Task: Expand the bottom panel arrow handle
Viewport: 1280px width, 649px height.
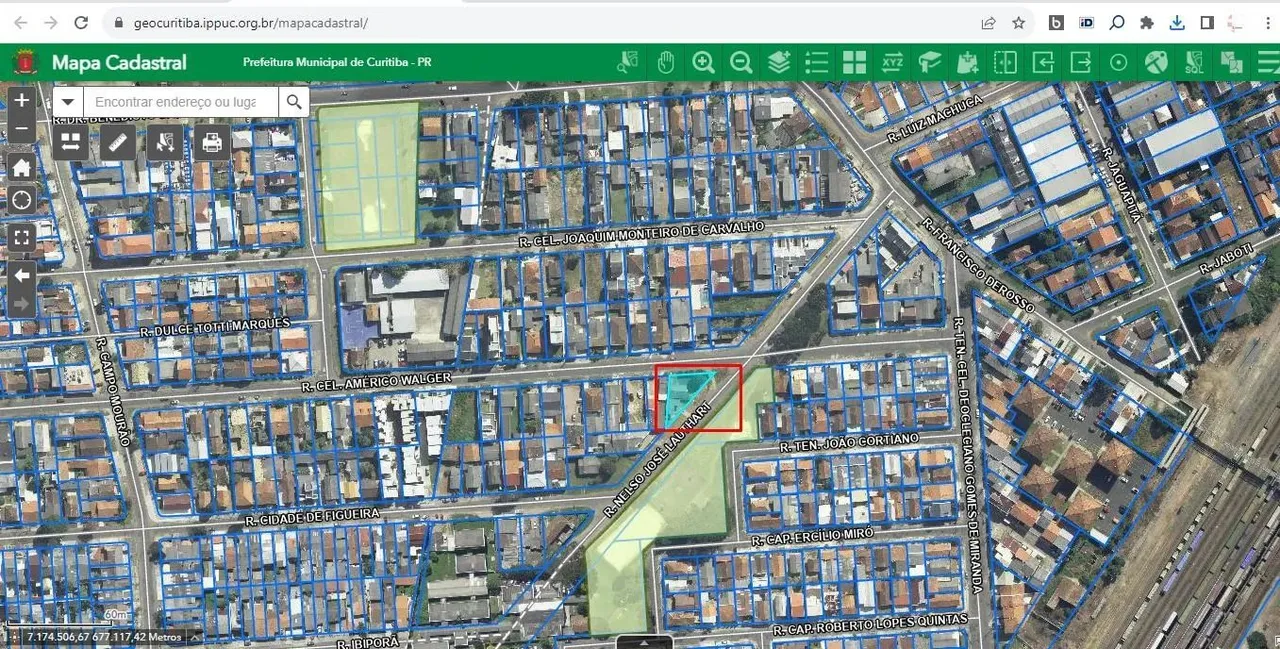Action: [x=644, y=641]
